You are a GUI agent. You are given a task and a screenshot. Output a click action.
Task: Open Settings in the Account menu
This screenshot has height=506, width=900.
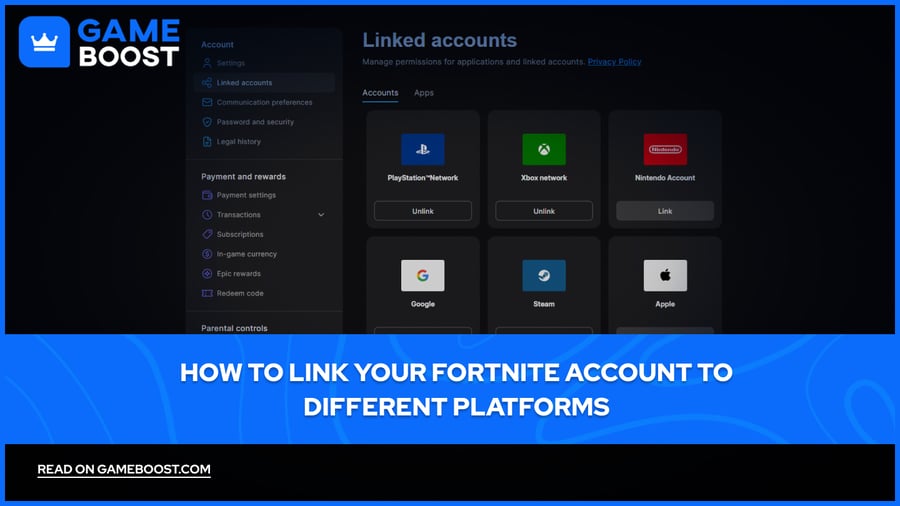tap(231, 63)
